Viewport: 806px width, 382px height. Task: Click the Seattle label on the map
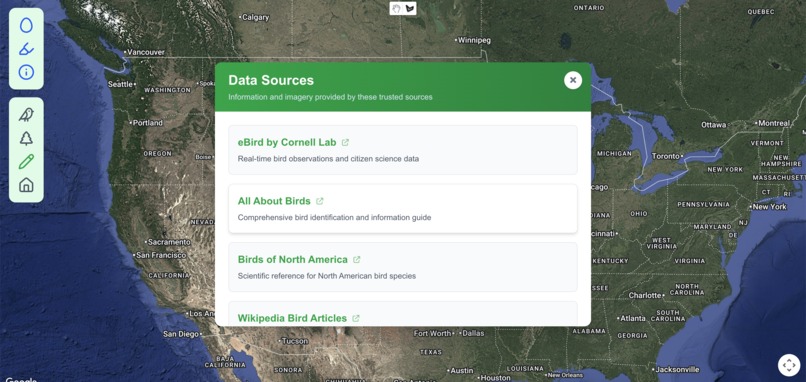click(x=121, y=84)
